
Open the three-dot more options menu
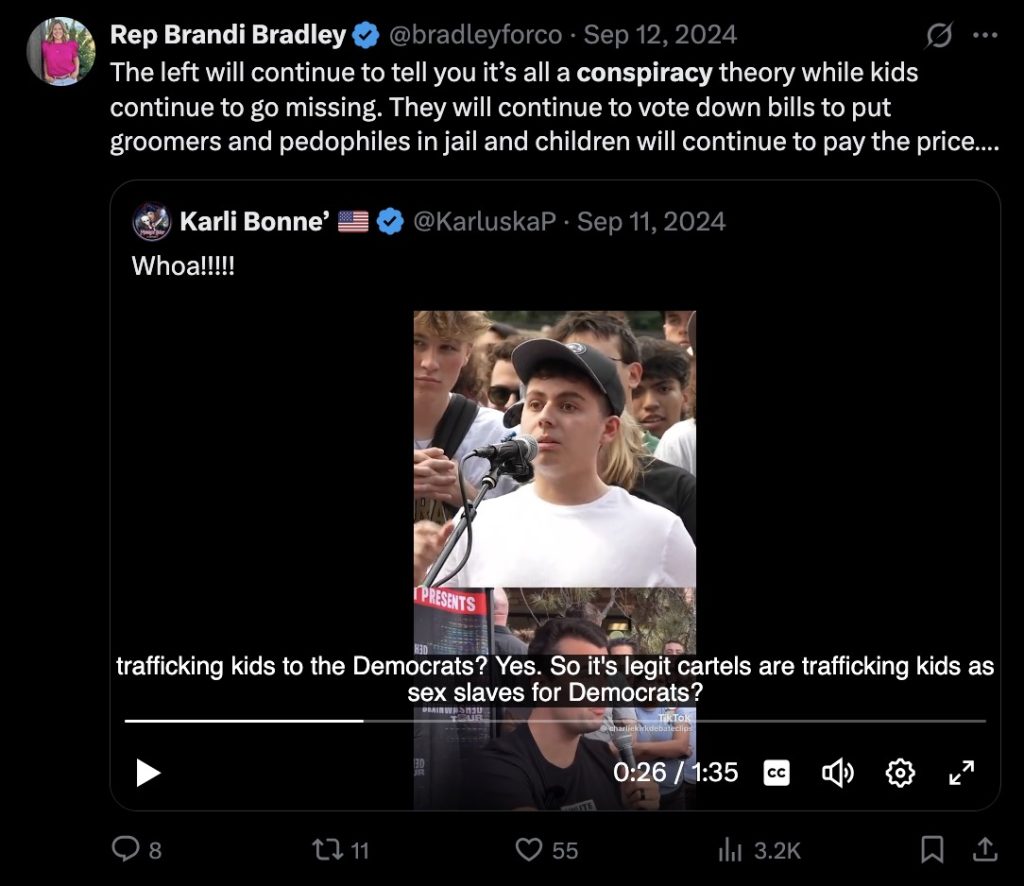(x=985, y=36)
